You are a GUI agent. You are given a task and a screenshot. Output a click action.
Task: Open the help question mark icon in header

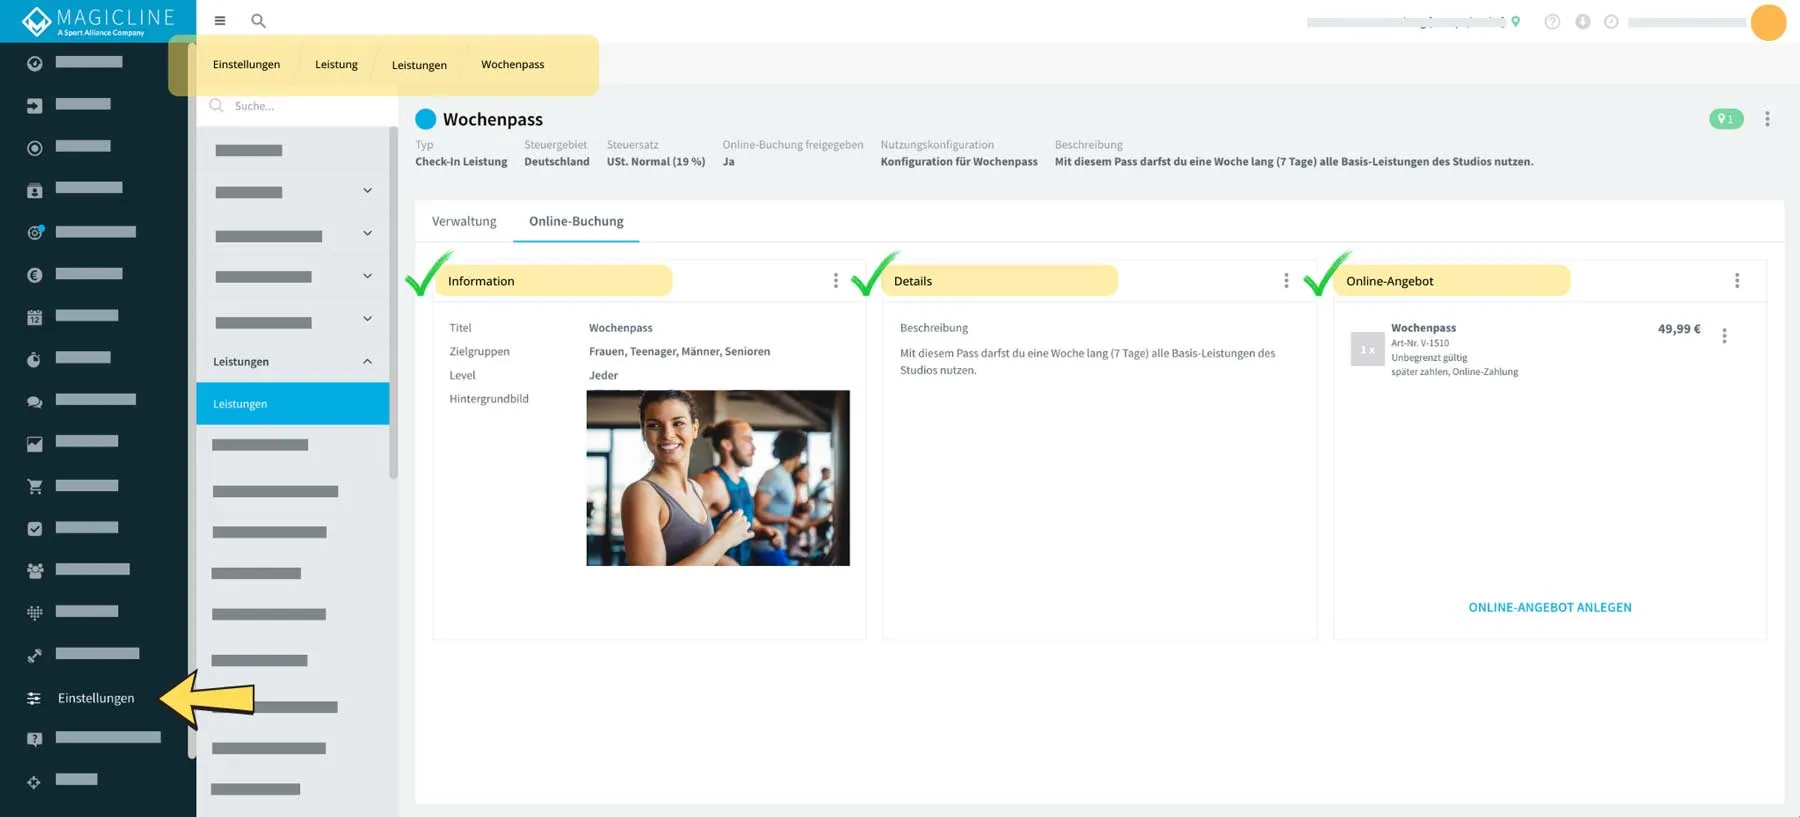pyautogui.click(x=1552, y=22)
